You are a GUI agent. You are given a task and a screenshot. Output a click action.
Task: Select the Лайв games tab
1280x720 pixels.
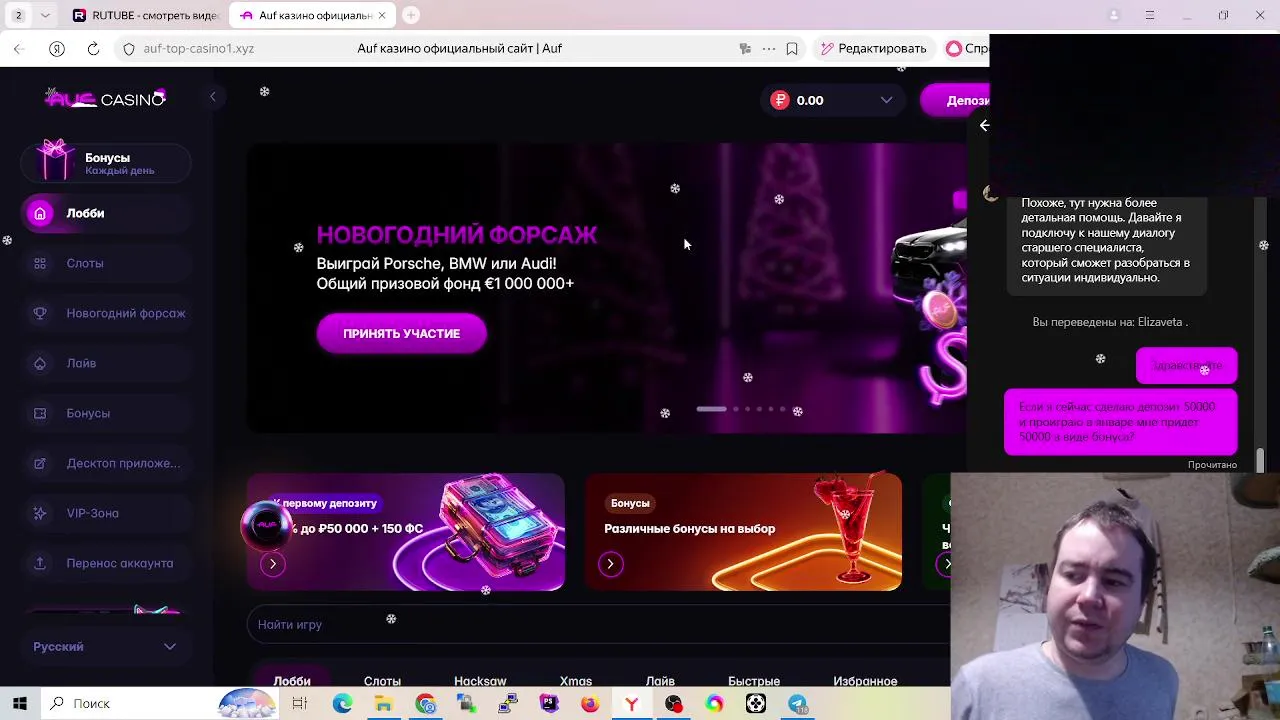660,681
